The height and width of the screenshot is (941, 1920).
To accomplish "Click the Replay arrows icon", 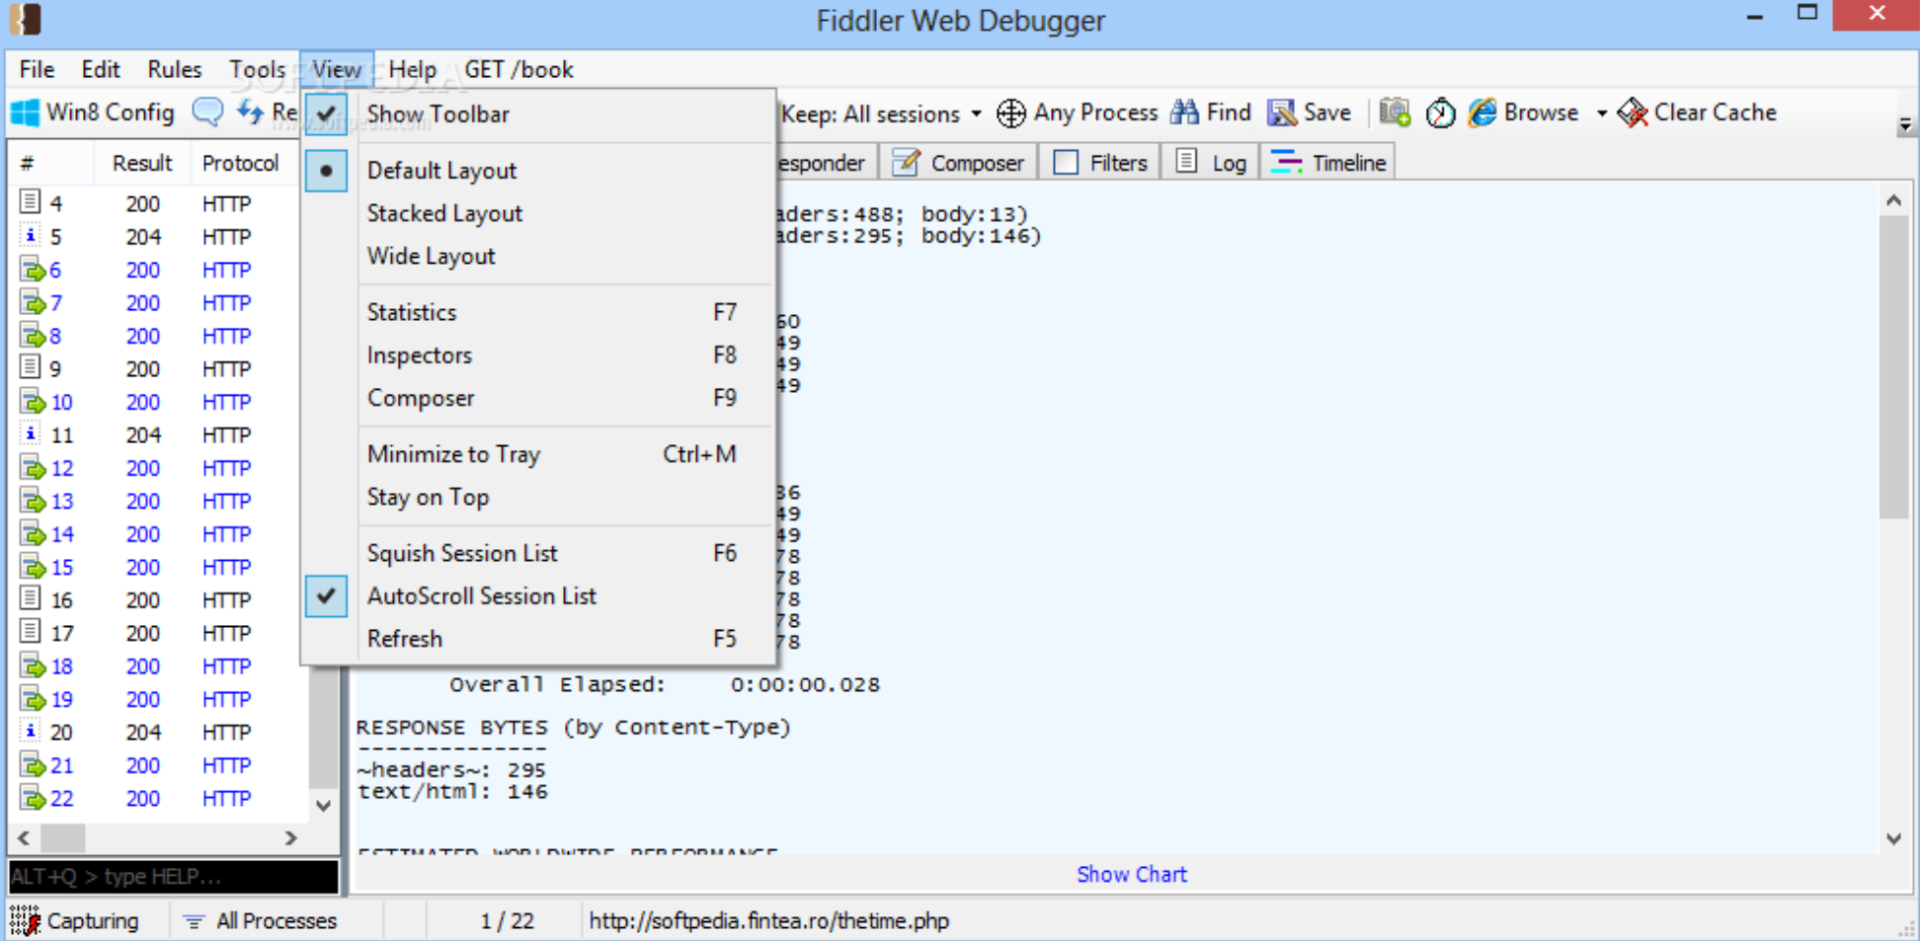I will tap(250, 112).
